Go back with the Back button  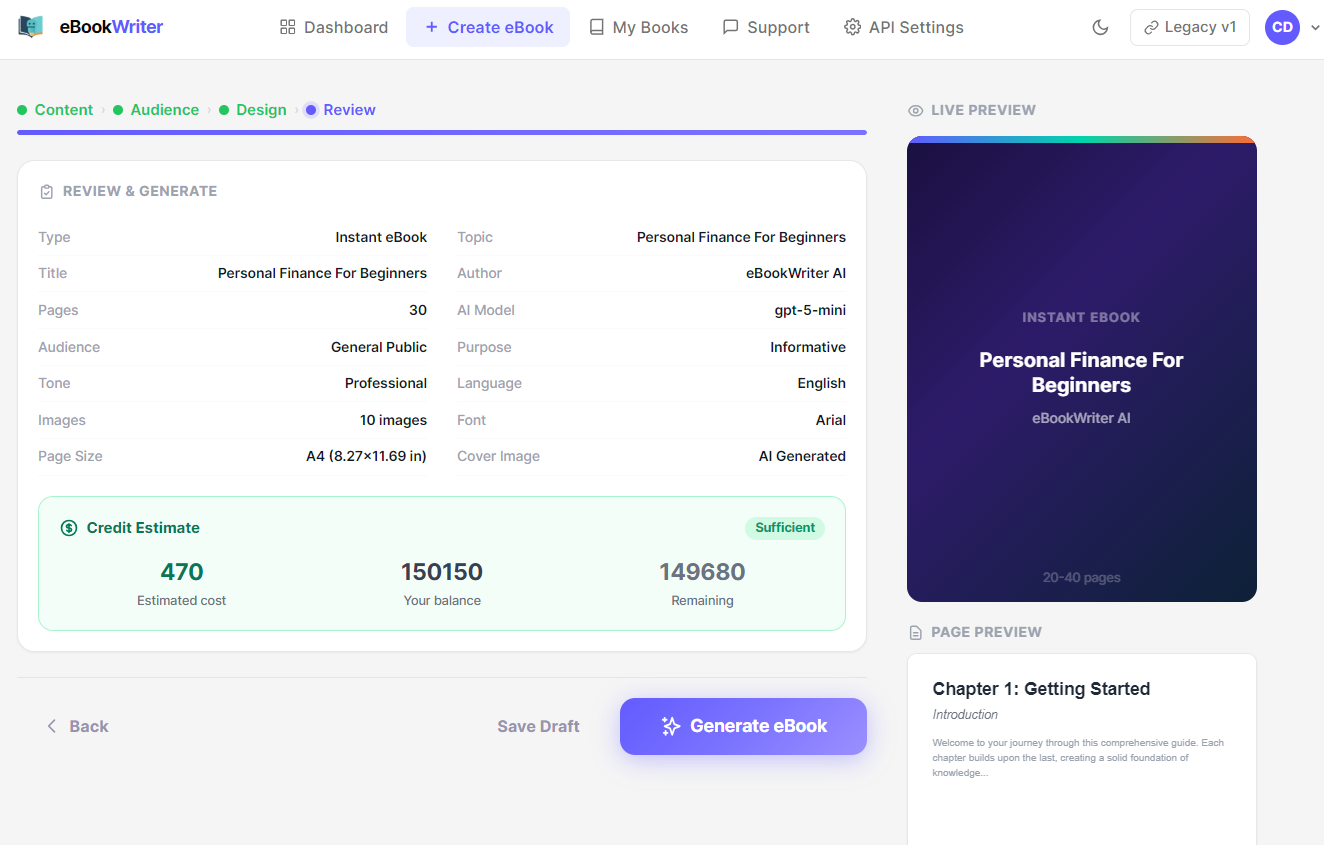(77, 726)
